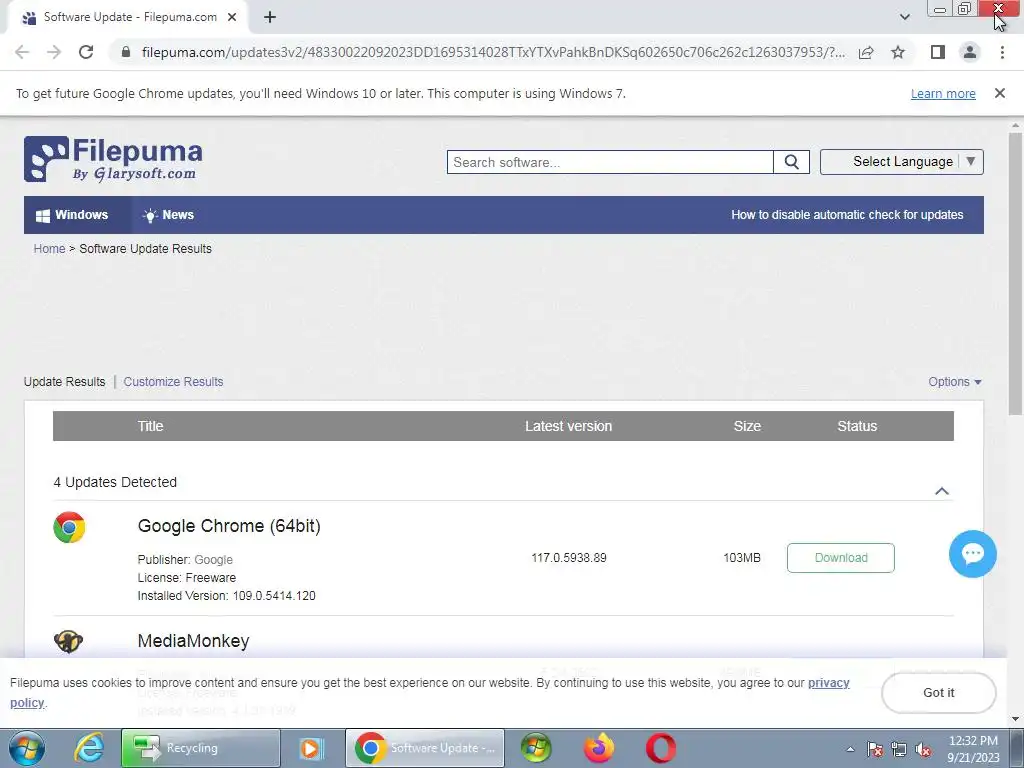Click the network tray icon
This screenshot has width=1024, height=768.
(899, 750)
